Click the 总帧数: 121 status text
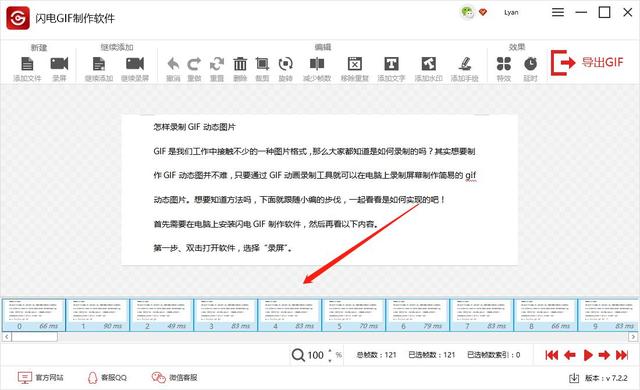Viewport: 640px width, 390px height. point(376,355)
